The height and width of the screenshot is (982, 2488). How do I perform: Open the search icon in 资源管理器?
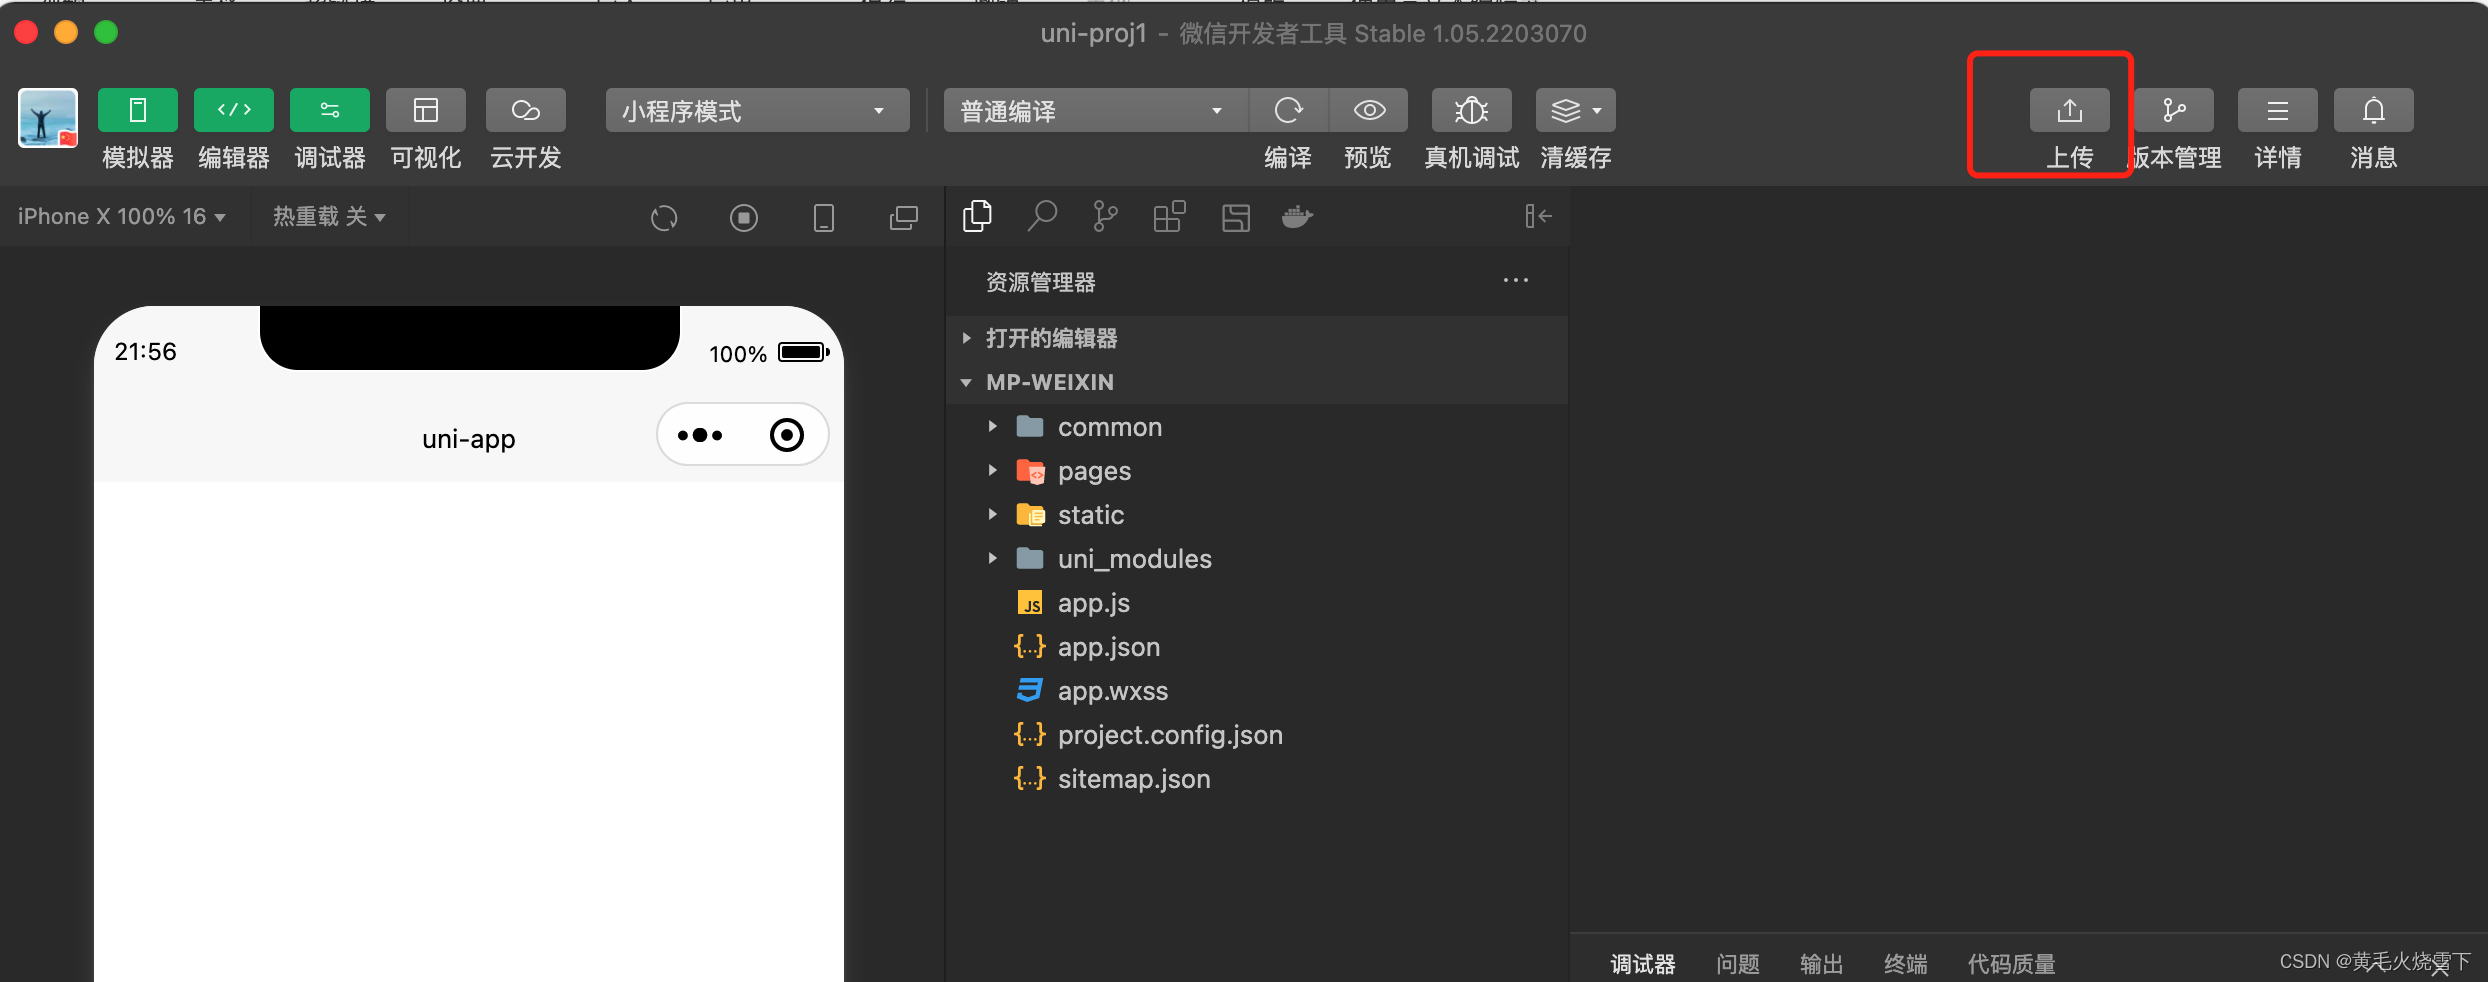click(x=1042, y=216)
